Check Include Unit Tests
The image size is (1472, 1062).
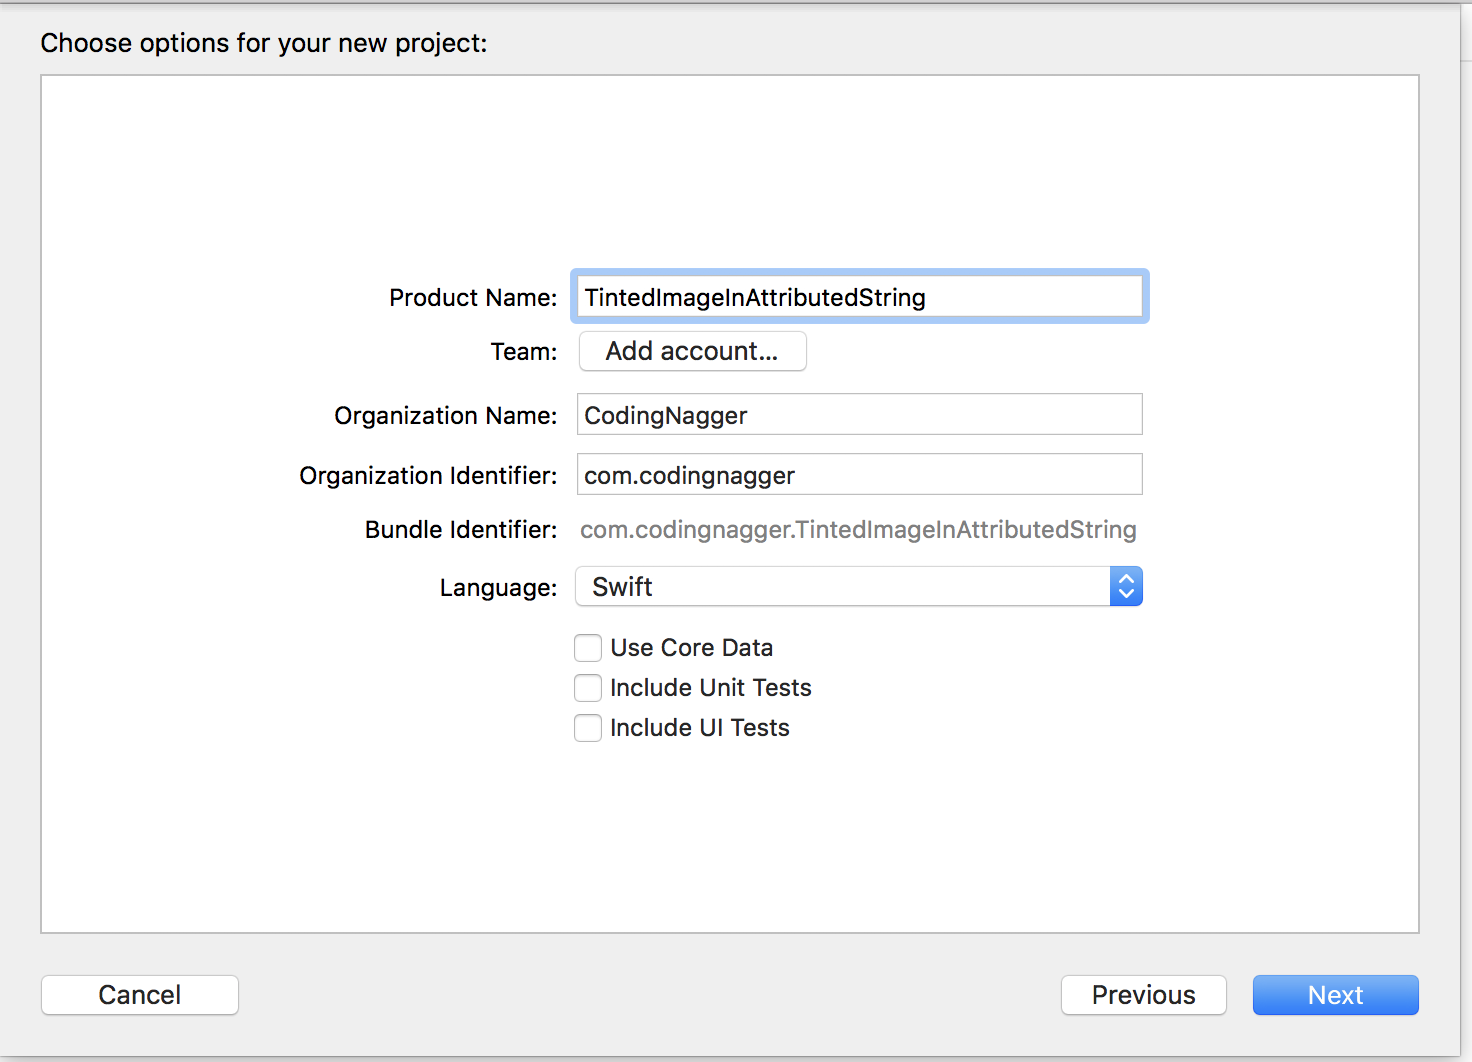(x=588, y=688)
